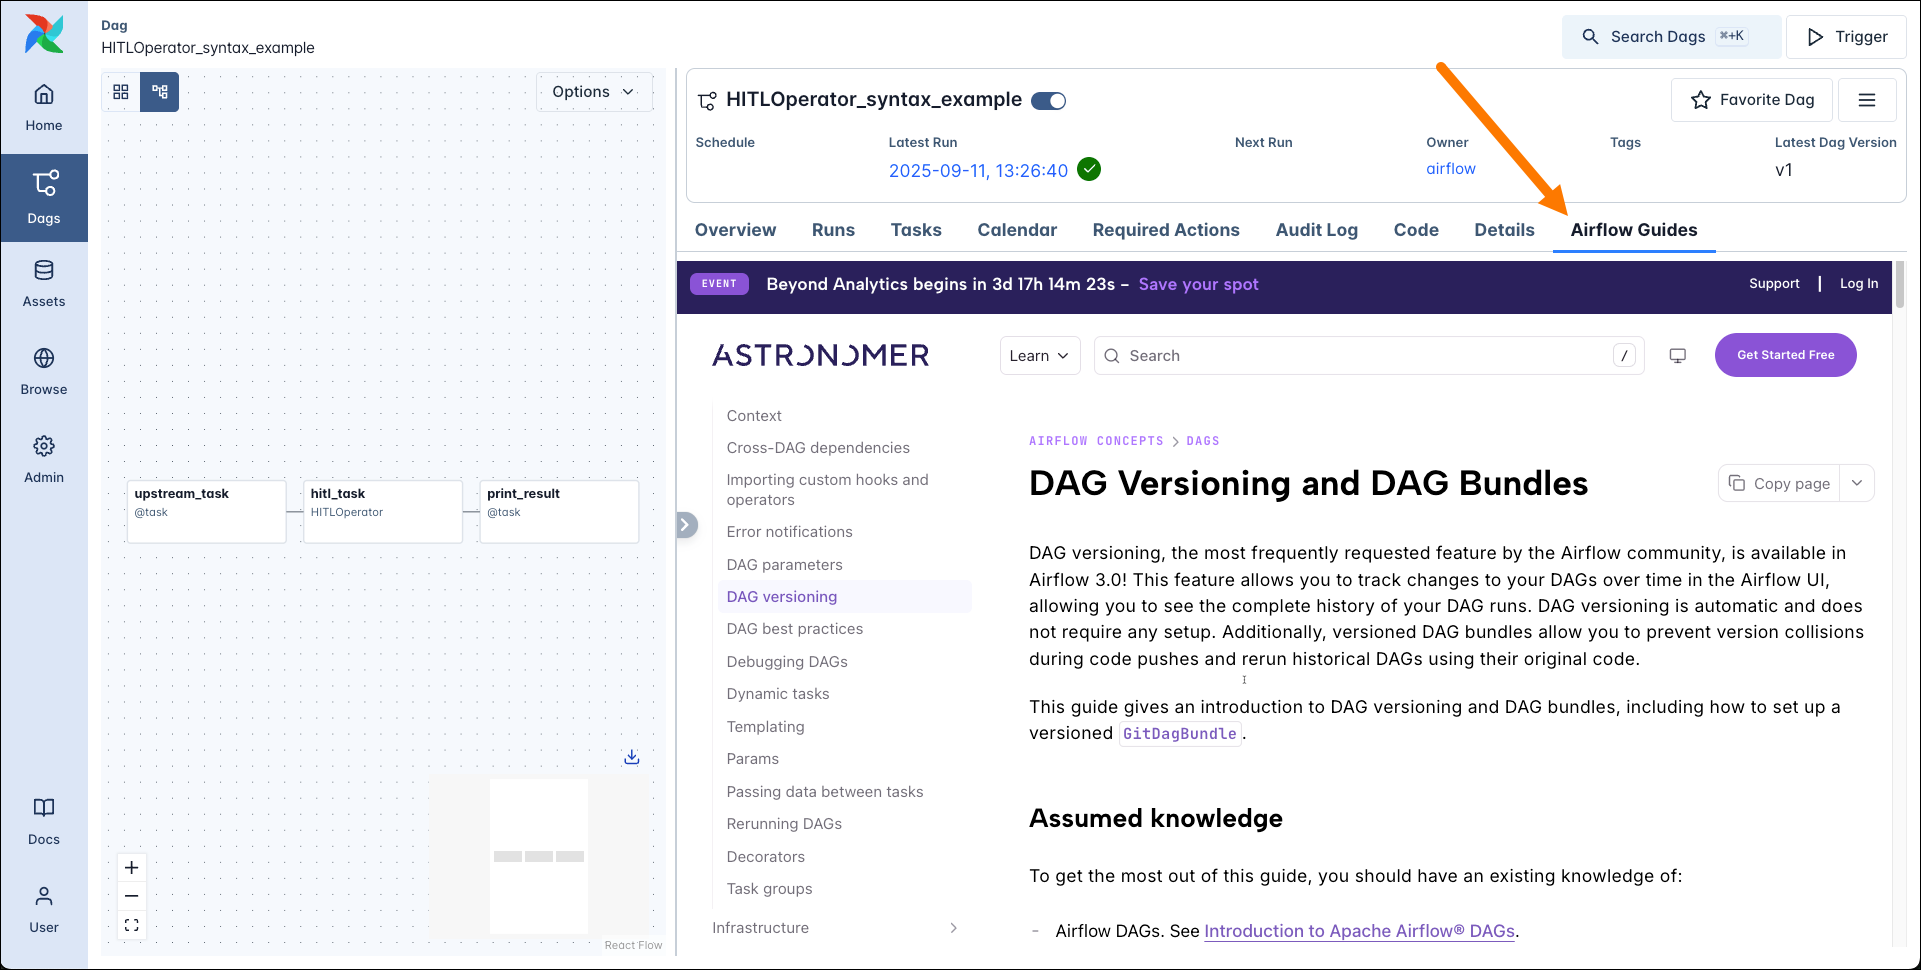Favorite the current Dag
The width and height of the screenshot is (1921, 970).
click(x=1751, y=100)
